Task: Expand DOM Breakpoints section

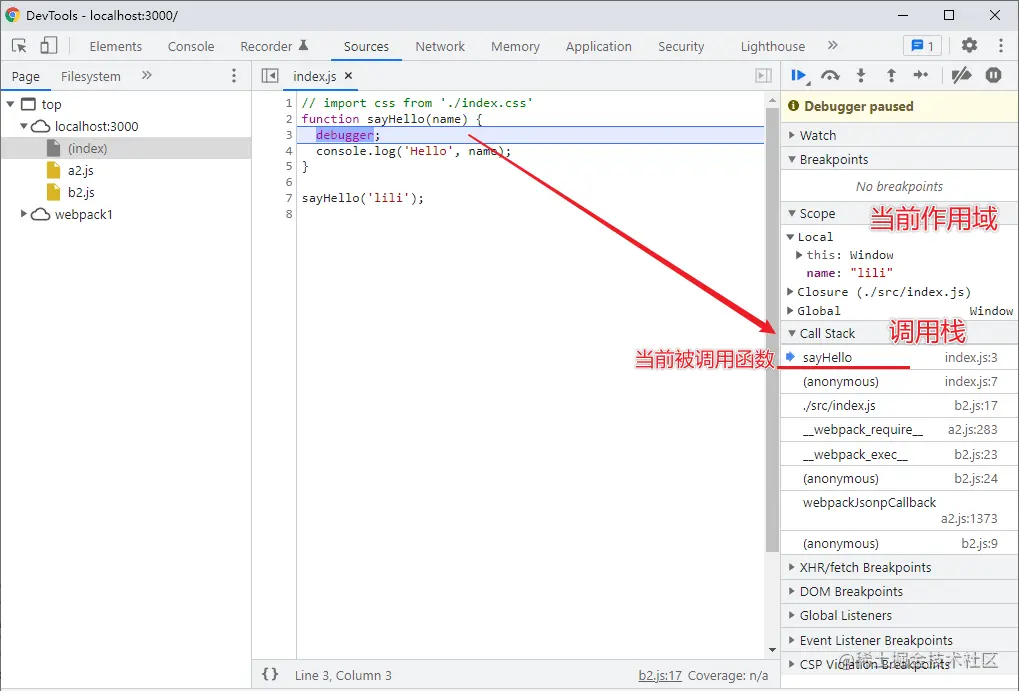Action: (899, 592)
